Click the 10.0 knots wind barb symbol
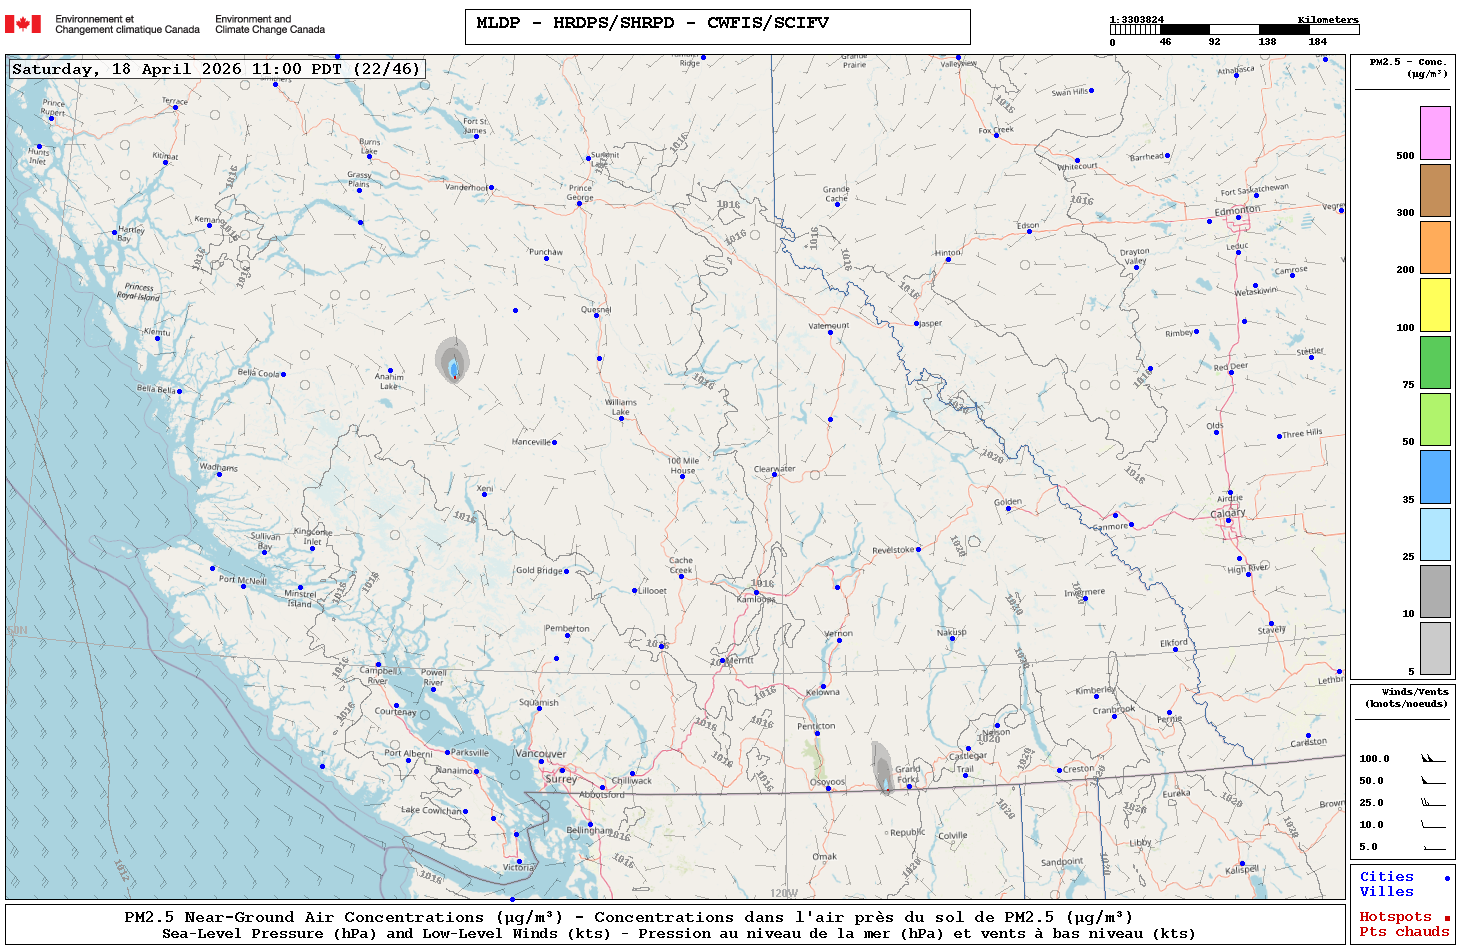This screenshot has height=950, width=1460. pos(1432,825)
